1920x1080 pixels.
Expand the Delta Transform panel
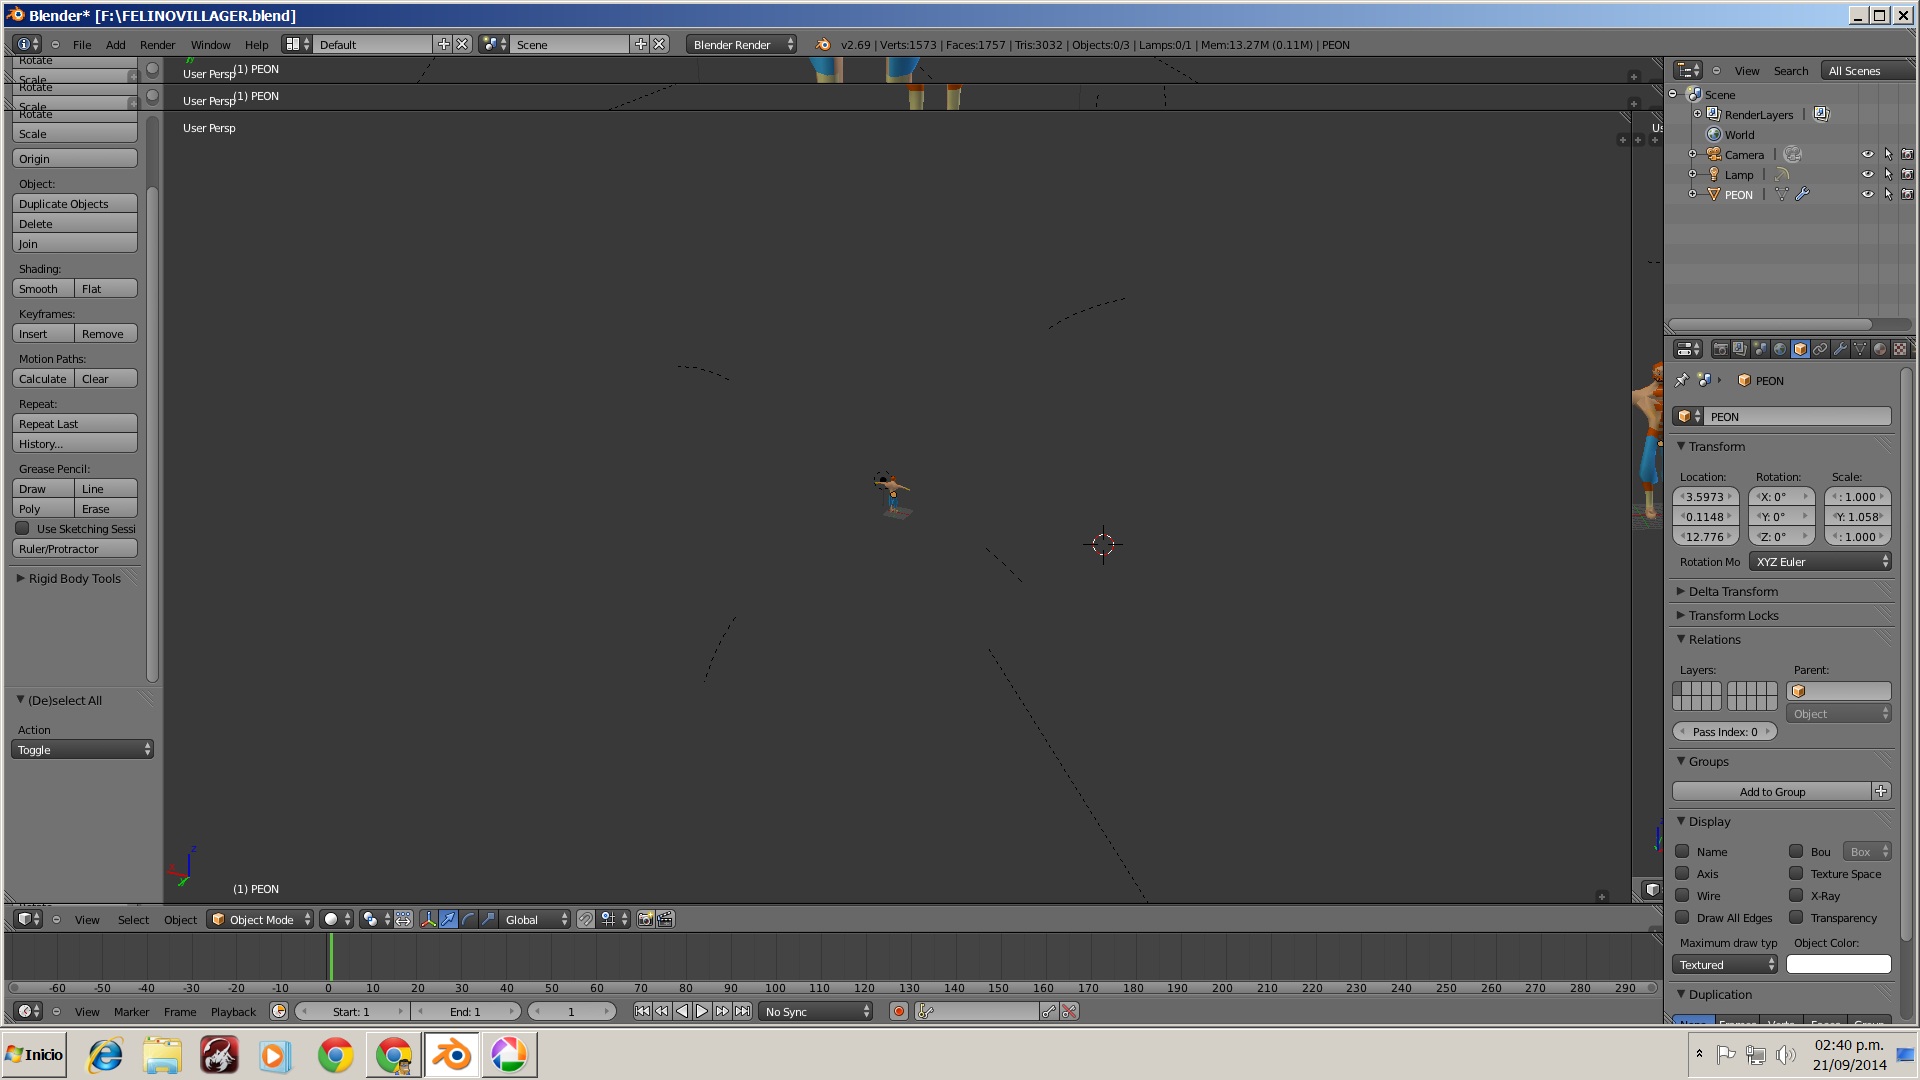click(1732, 591)
